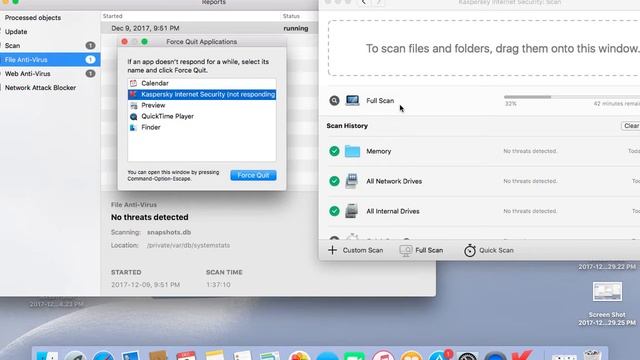This screenshot has height=360, width=640.
Task: Start Full Scan from bottom toolbar
Action: coord(421,250)
